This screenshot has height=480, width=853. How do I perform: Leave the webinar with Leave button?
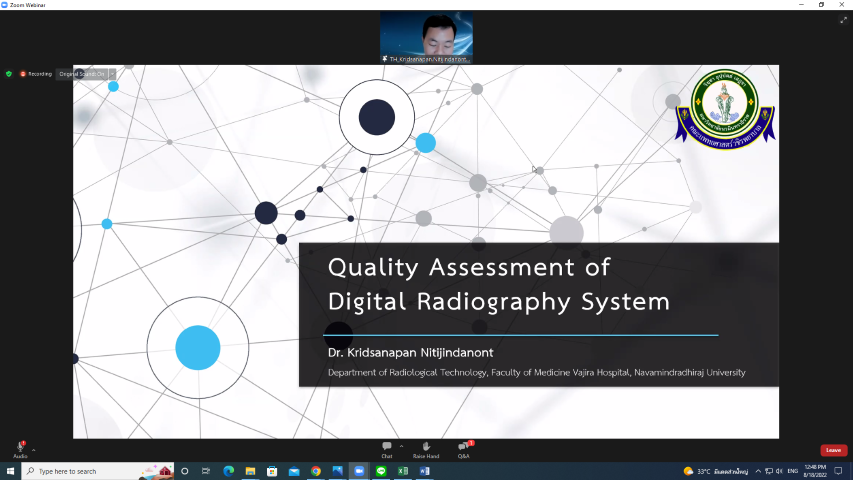[x=833, y=450]
